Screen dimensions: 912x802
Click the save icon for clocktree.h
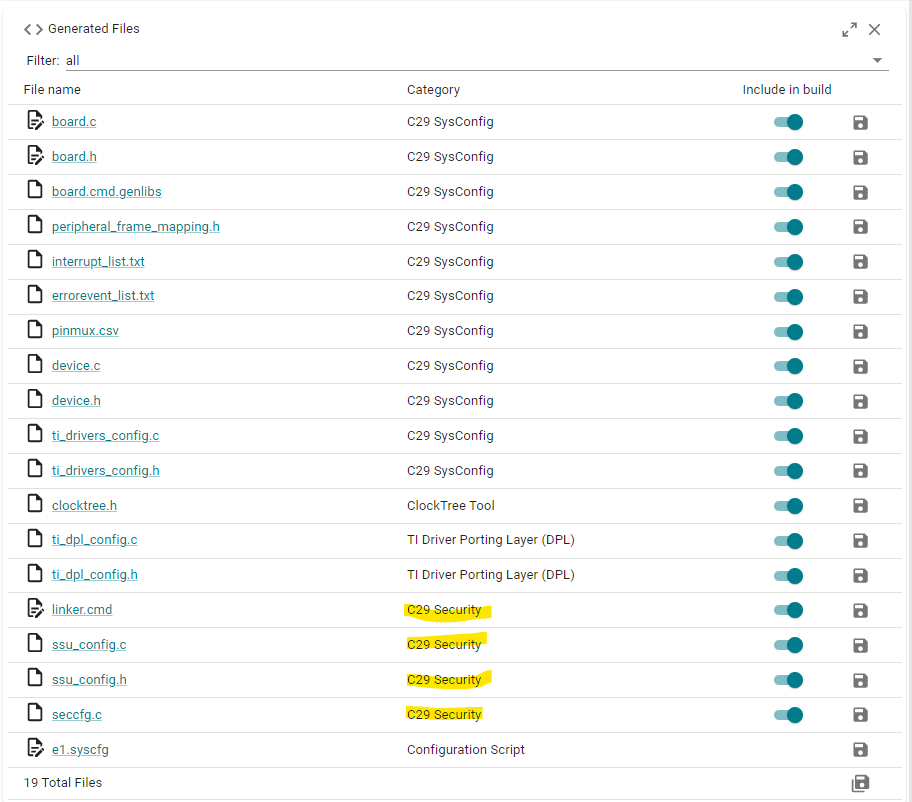click(x=860, y=505)
